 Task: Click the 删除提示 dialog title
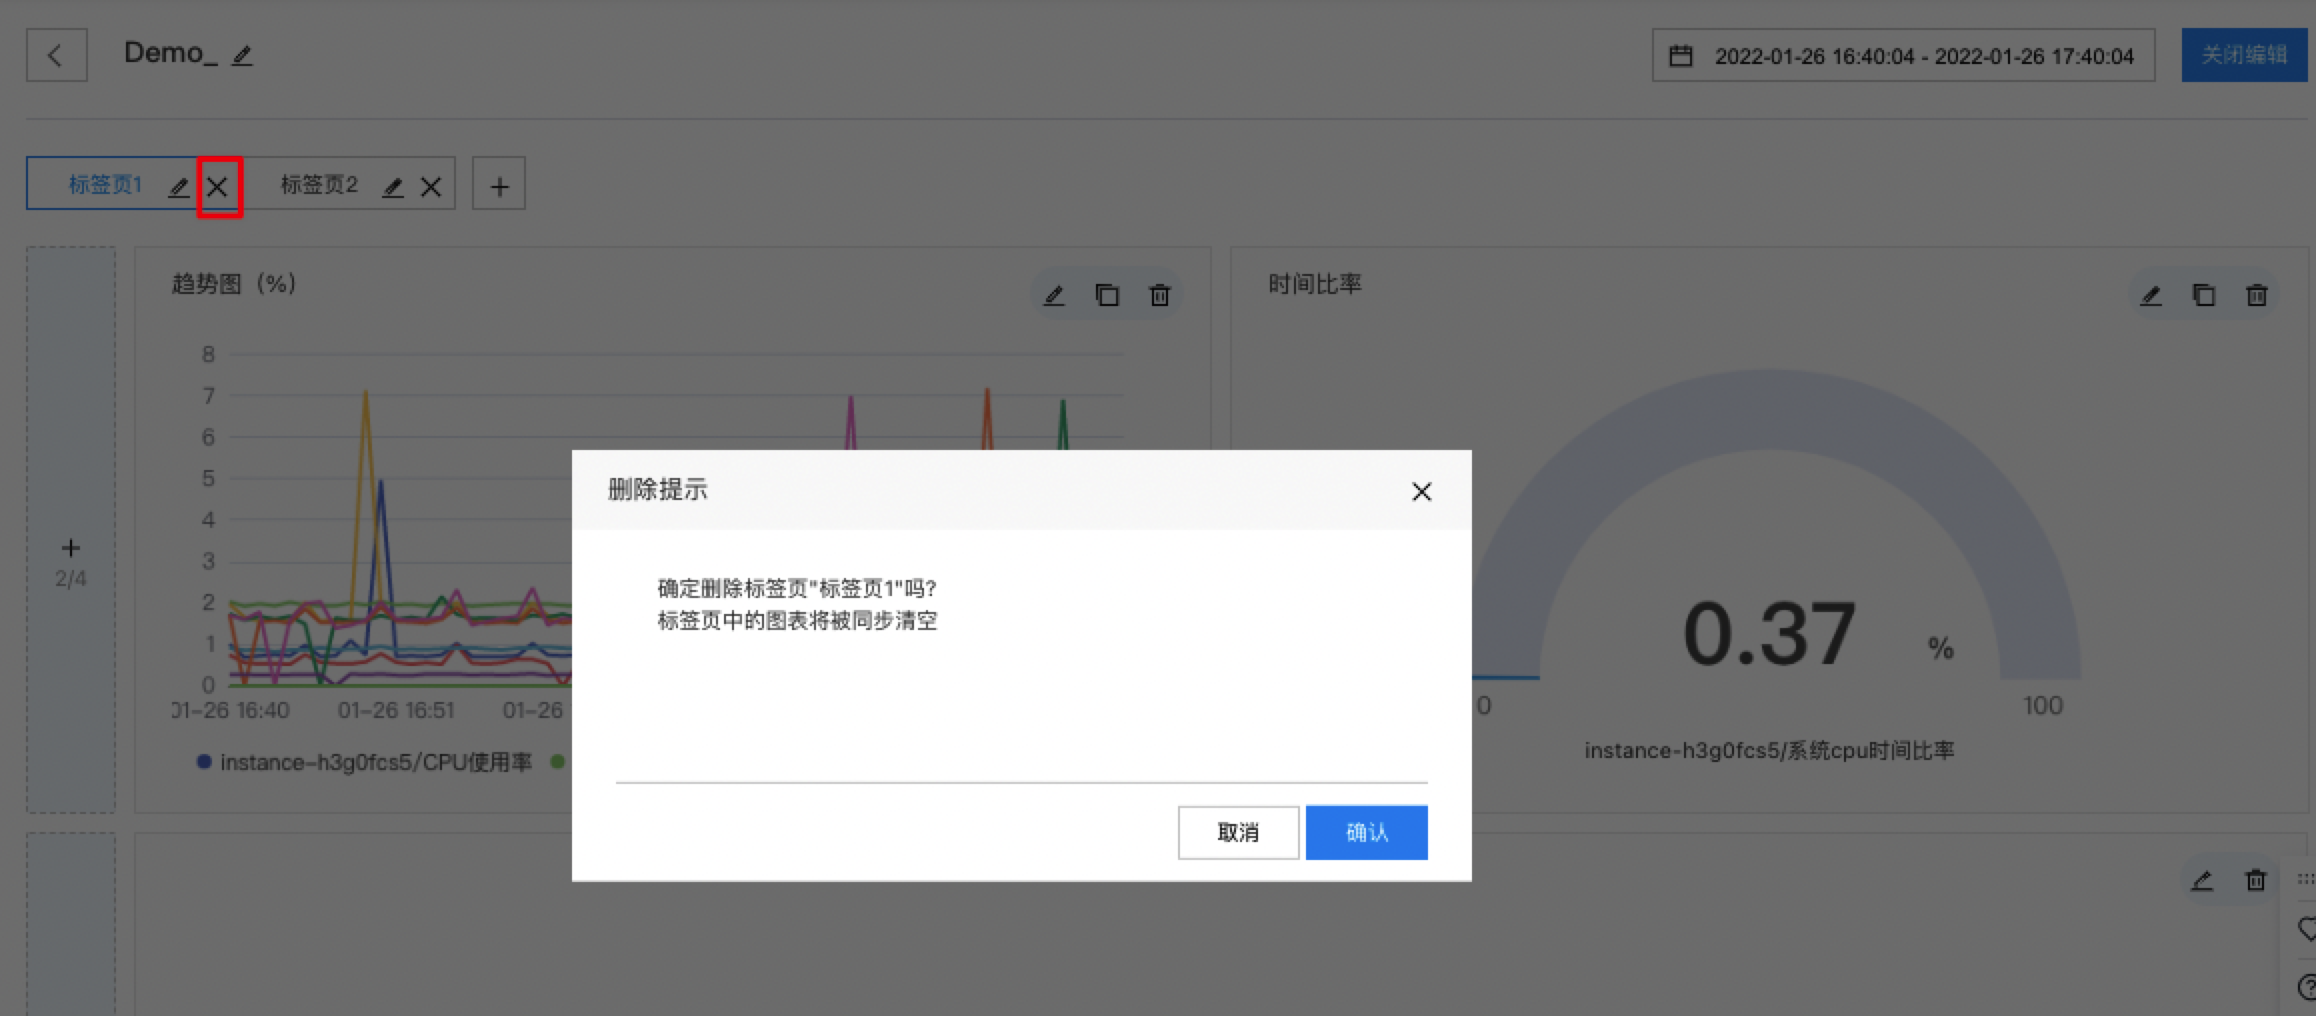(658, 489)
